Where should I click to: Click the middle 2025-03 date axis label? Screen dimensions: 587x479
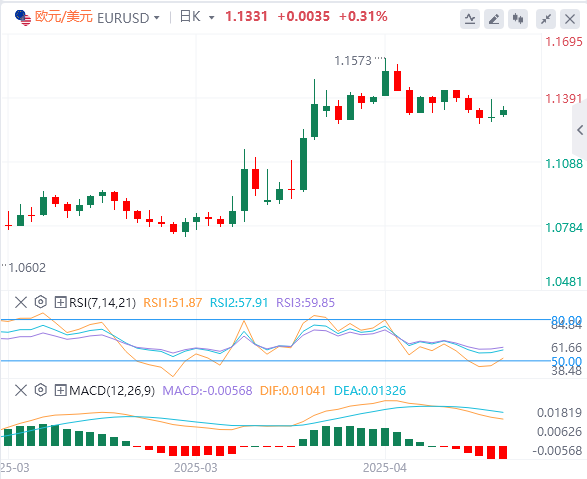pyautogui.click(x=195, y=468)
